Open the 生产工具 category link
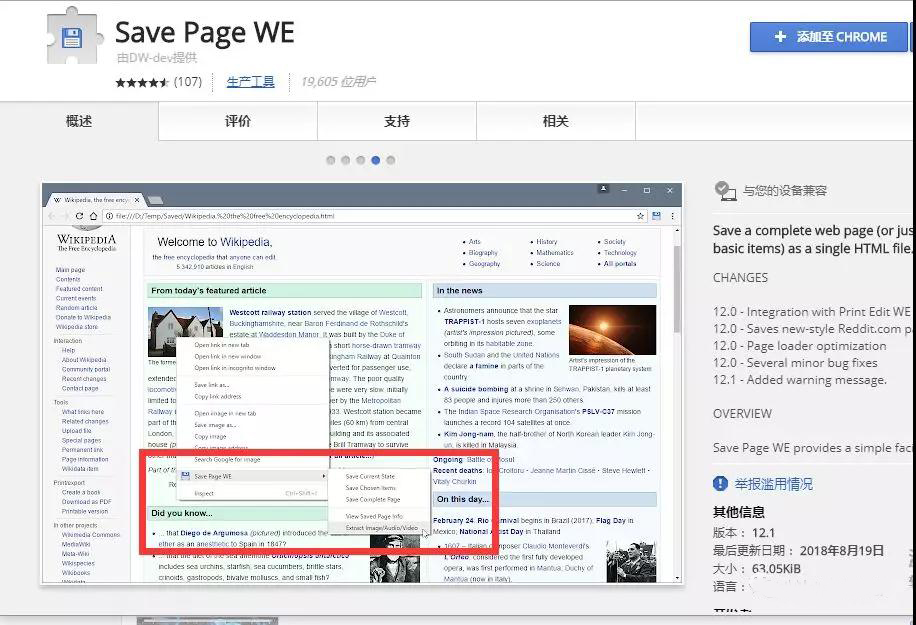Image resolution: width=916 pixels, height=625 pixels. point(250,82)
